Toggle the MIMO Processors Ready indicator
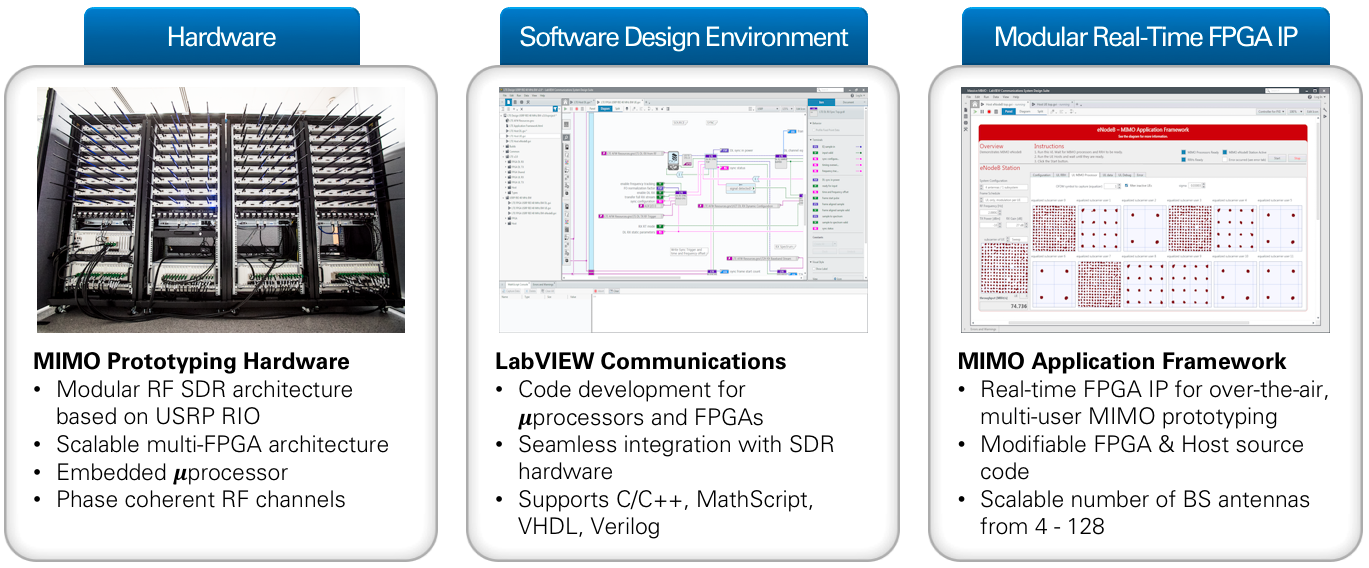Screen dimensions: 1369x568 point(1183,151)
